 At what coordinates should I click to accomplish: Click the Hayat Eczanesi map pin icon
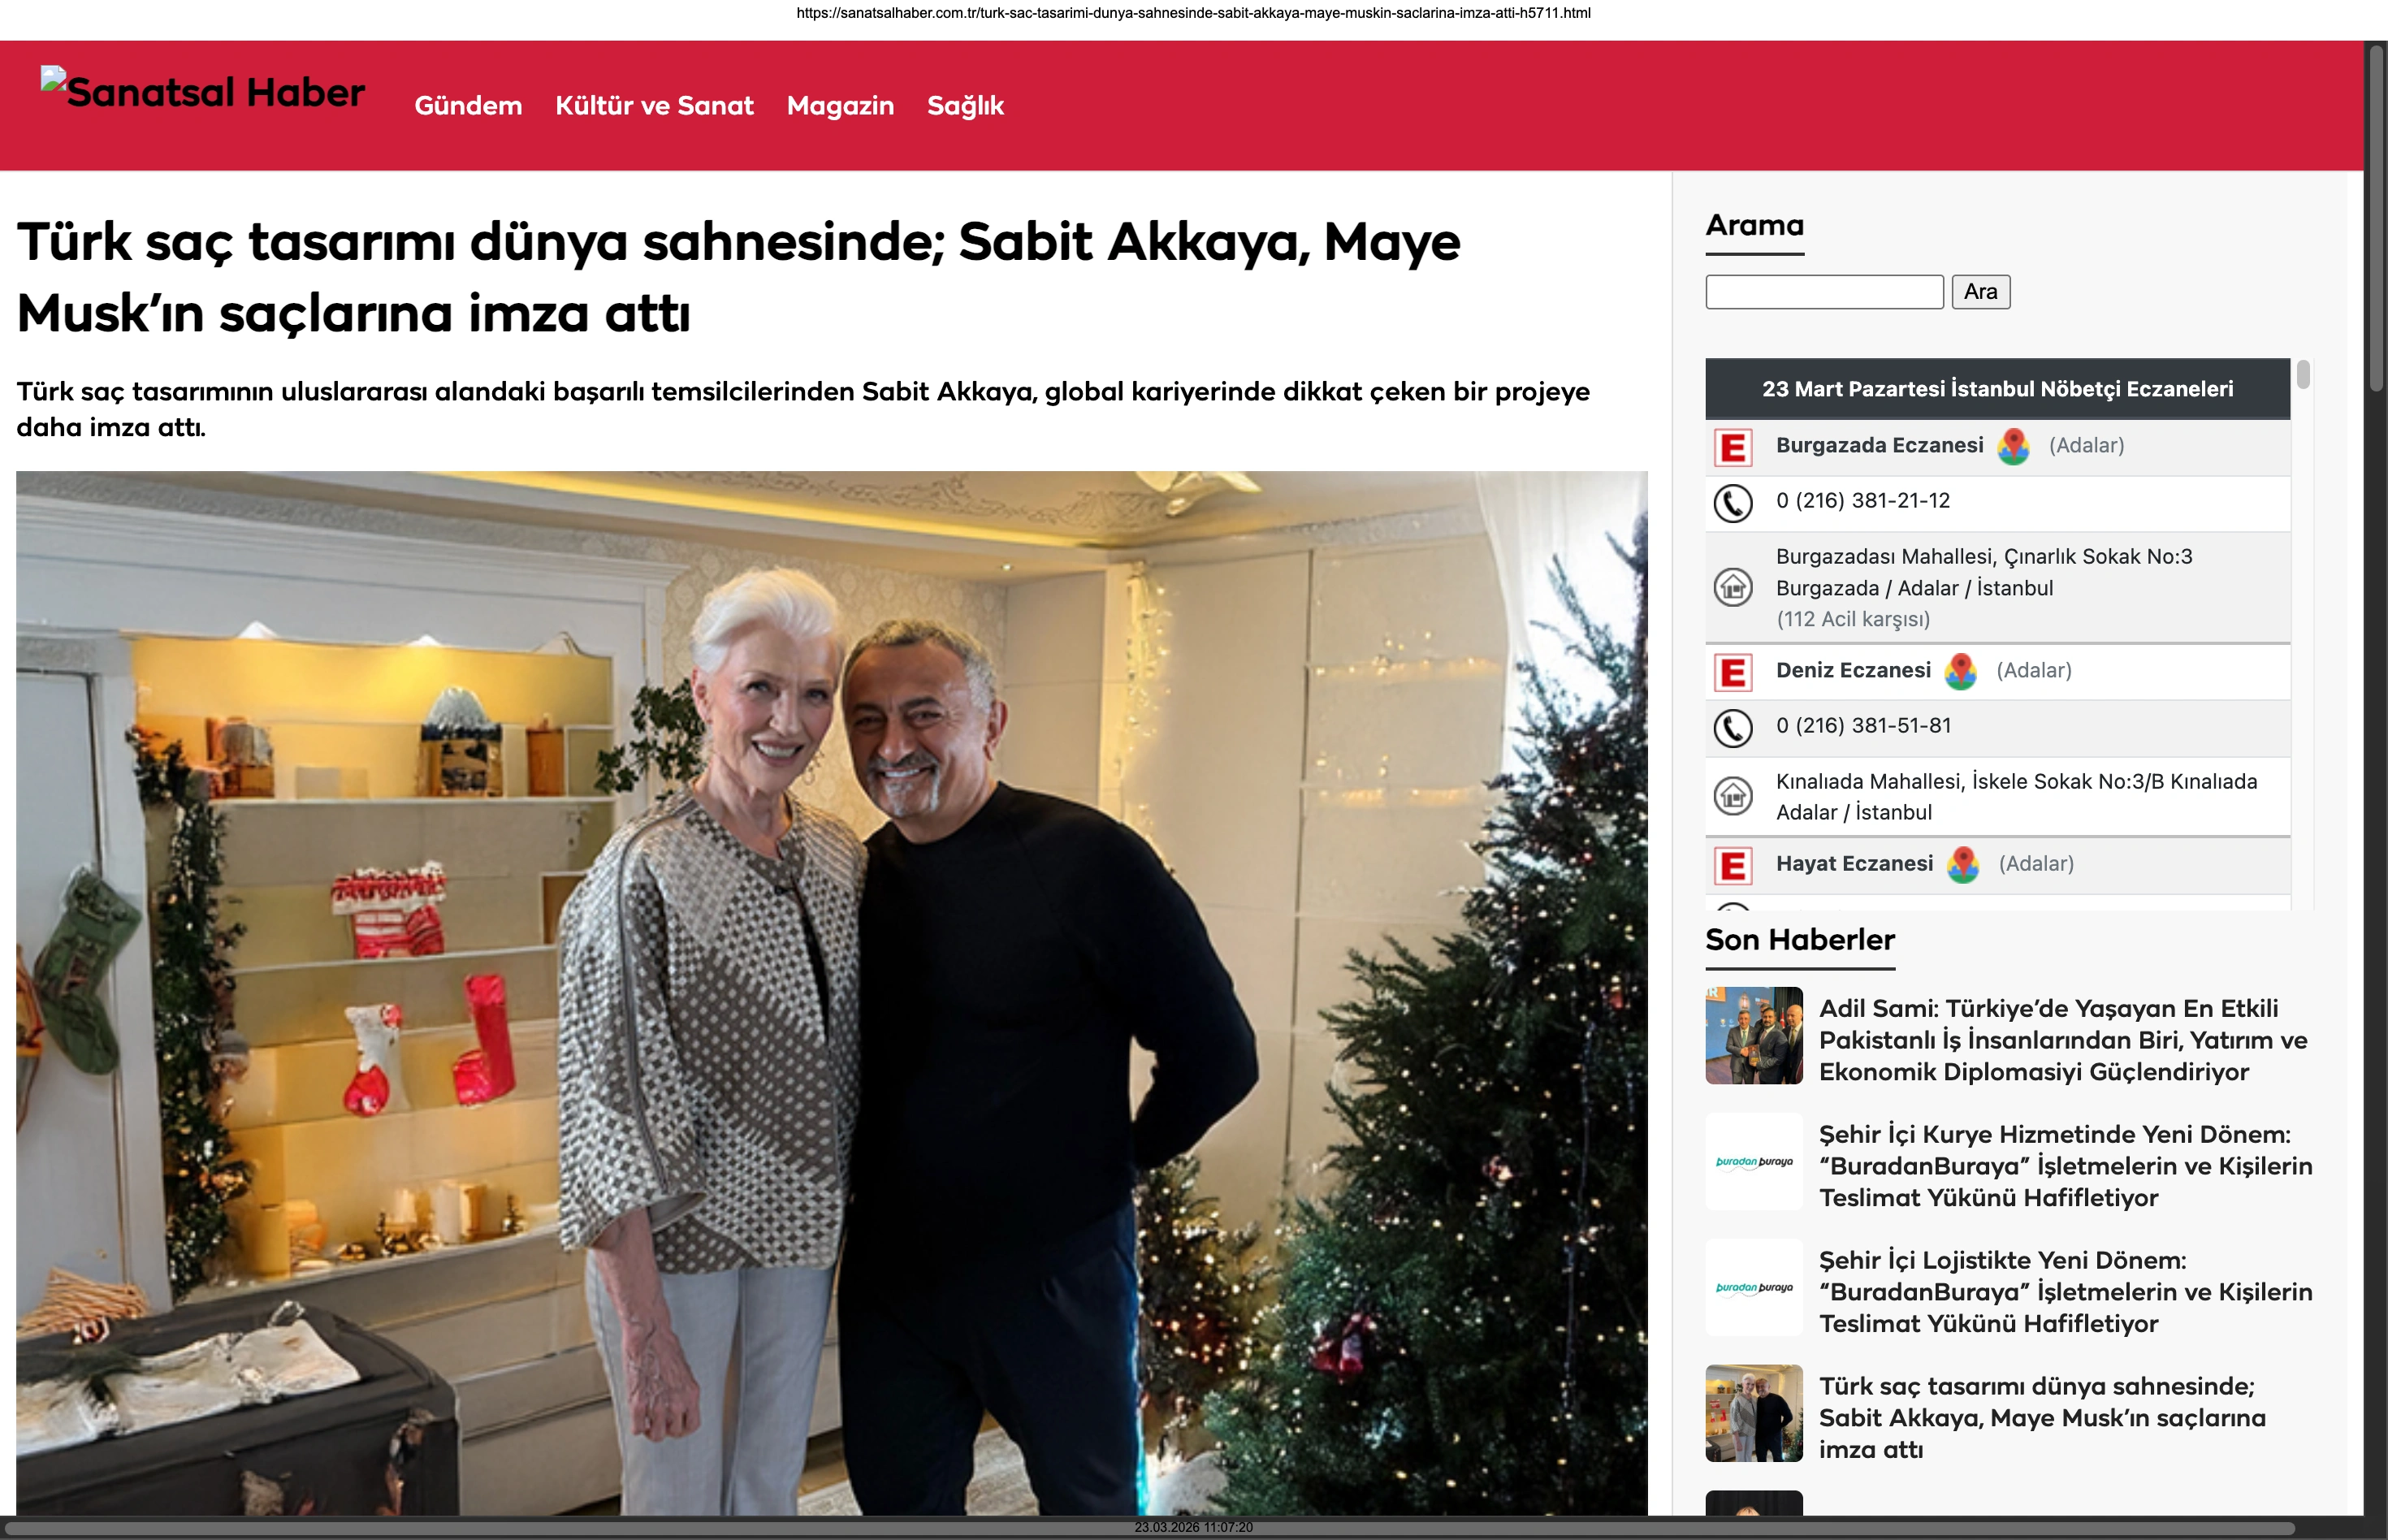click(x=1962, y=864)
